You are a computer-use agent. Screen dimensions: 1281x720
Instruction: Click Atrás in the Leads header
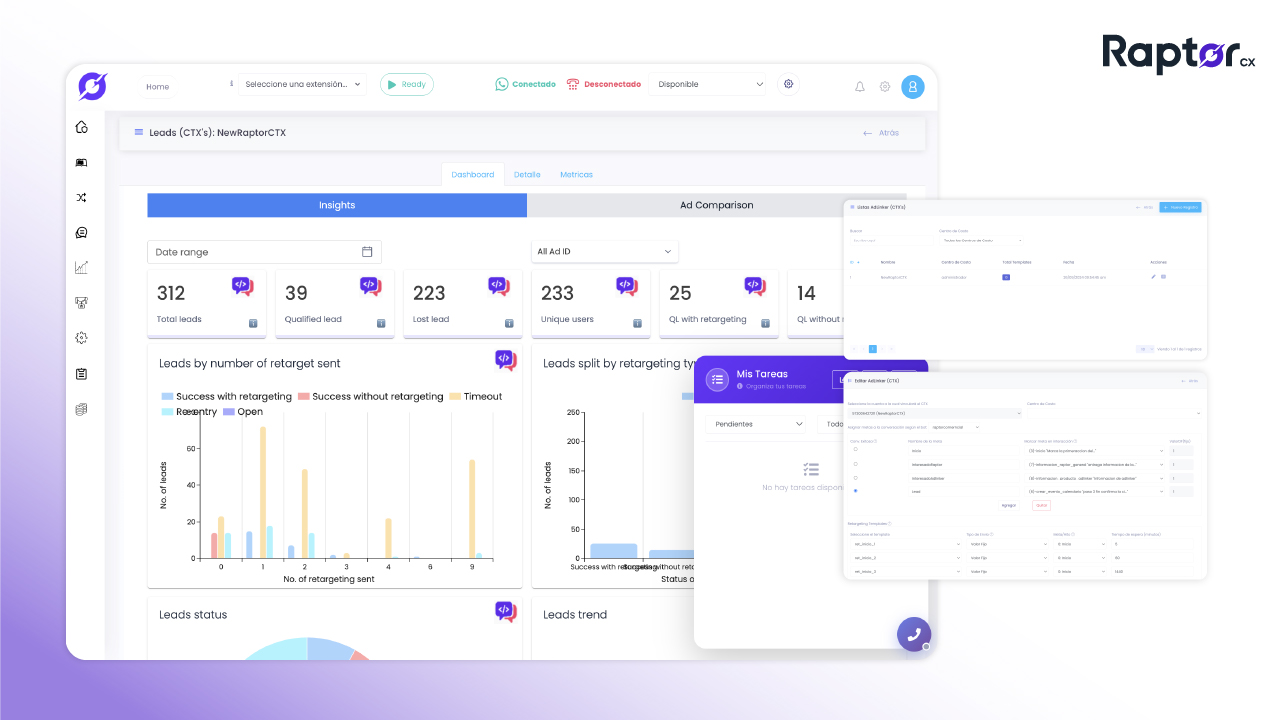tap(881, 133)
